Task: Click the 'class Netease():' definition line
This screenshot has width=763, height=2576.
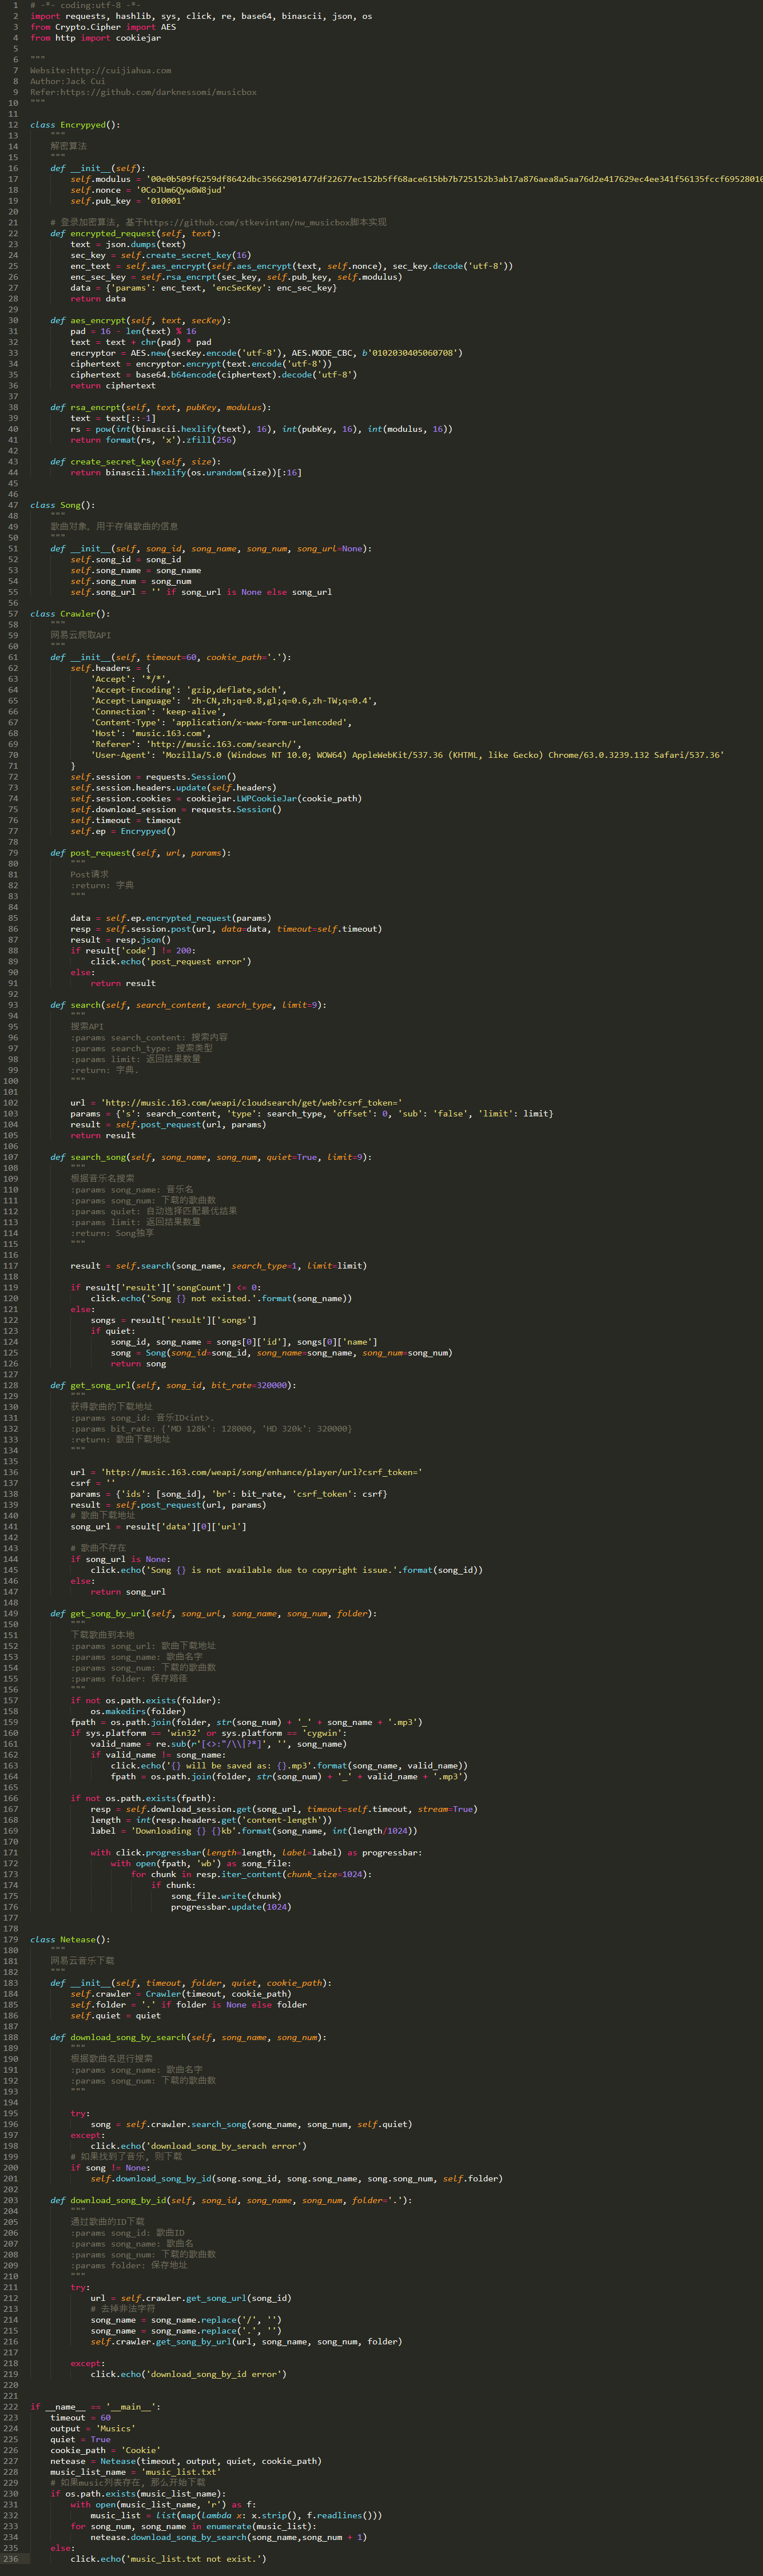Action: click(70, 1939)
